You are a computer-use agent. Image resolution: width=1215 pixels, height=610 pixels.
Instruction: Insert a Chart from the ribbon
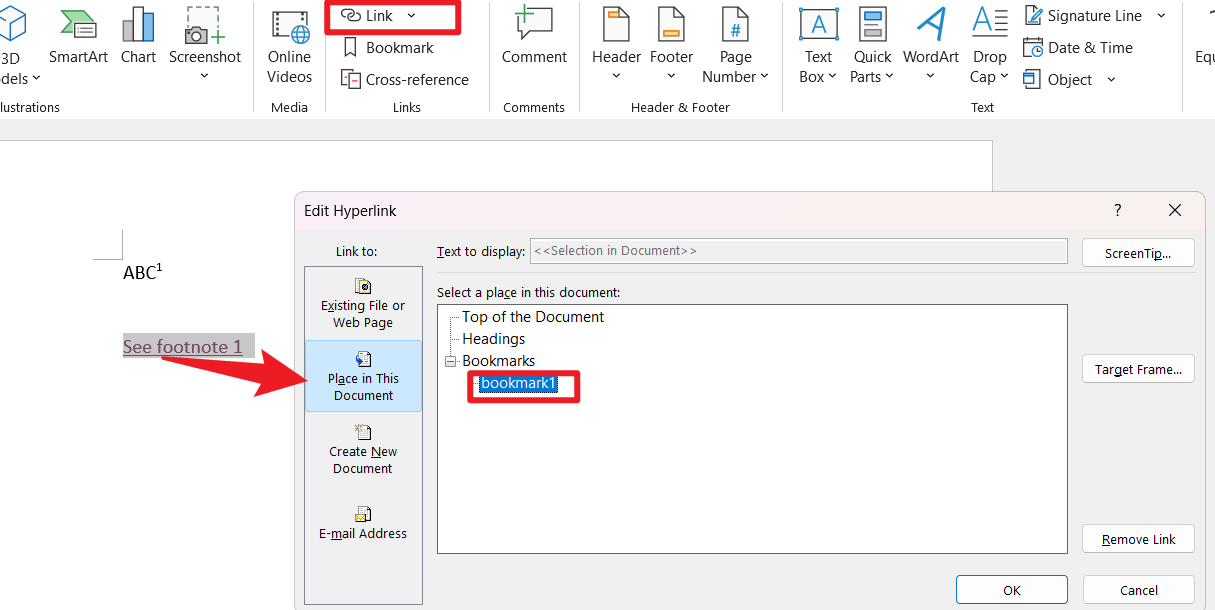[x=138, y=38]
